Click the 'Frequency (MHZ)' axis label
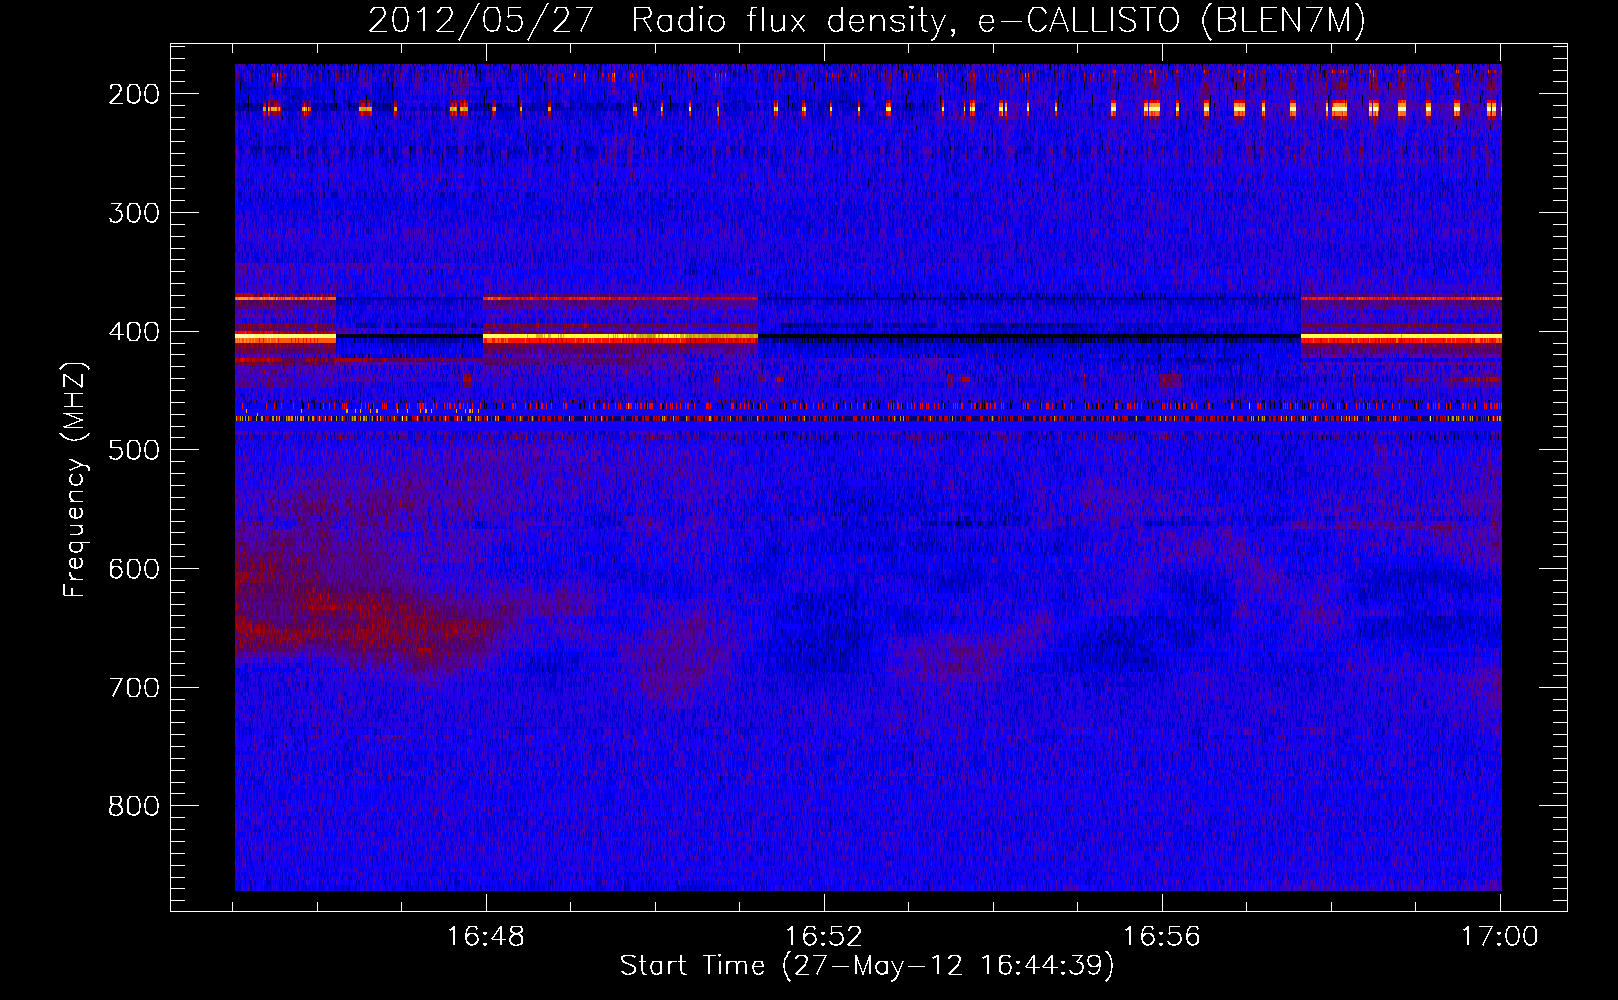Viewport: 1618px width, 1000px height. tap(76, 480)
